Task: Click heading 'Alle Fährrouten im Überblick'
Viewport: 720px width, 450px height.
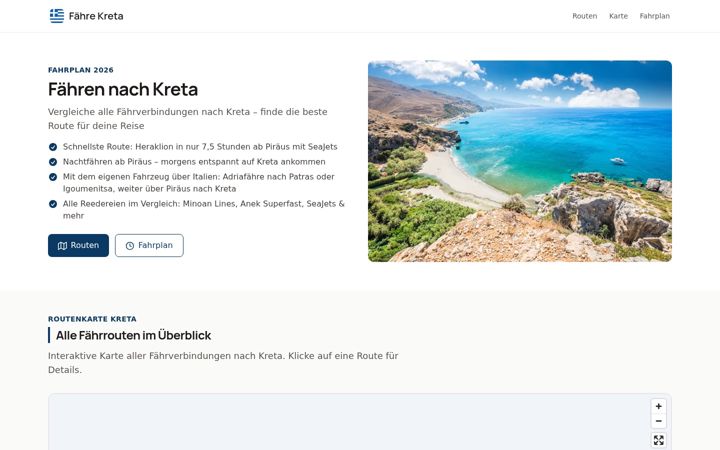Action: (134, 335)
